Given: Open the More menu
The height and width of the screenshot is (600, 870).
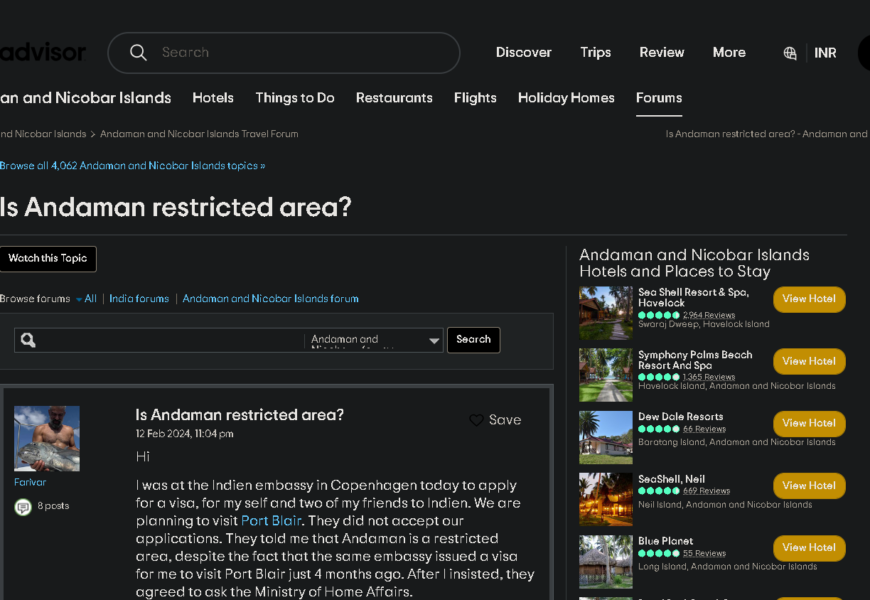Looking at the screenshot, I should coord(729,52).
